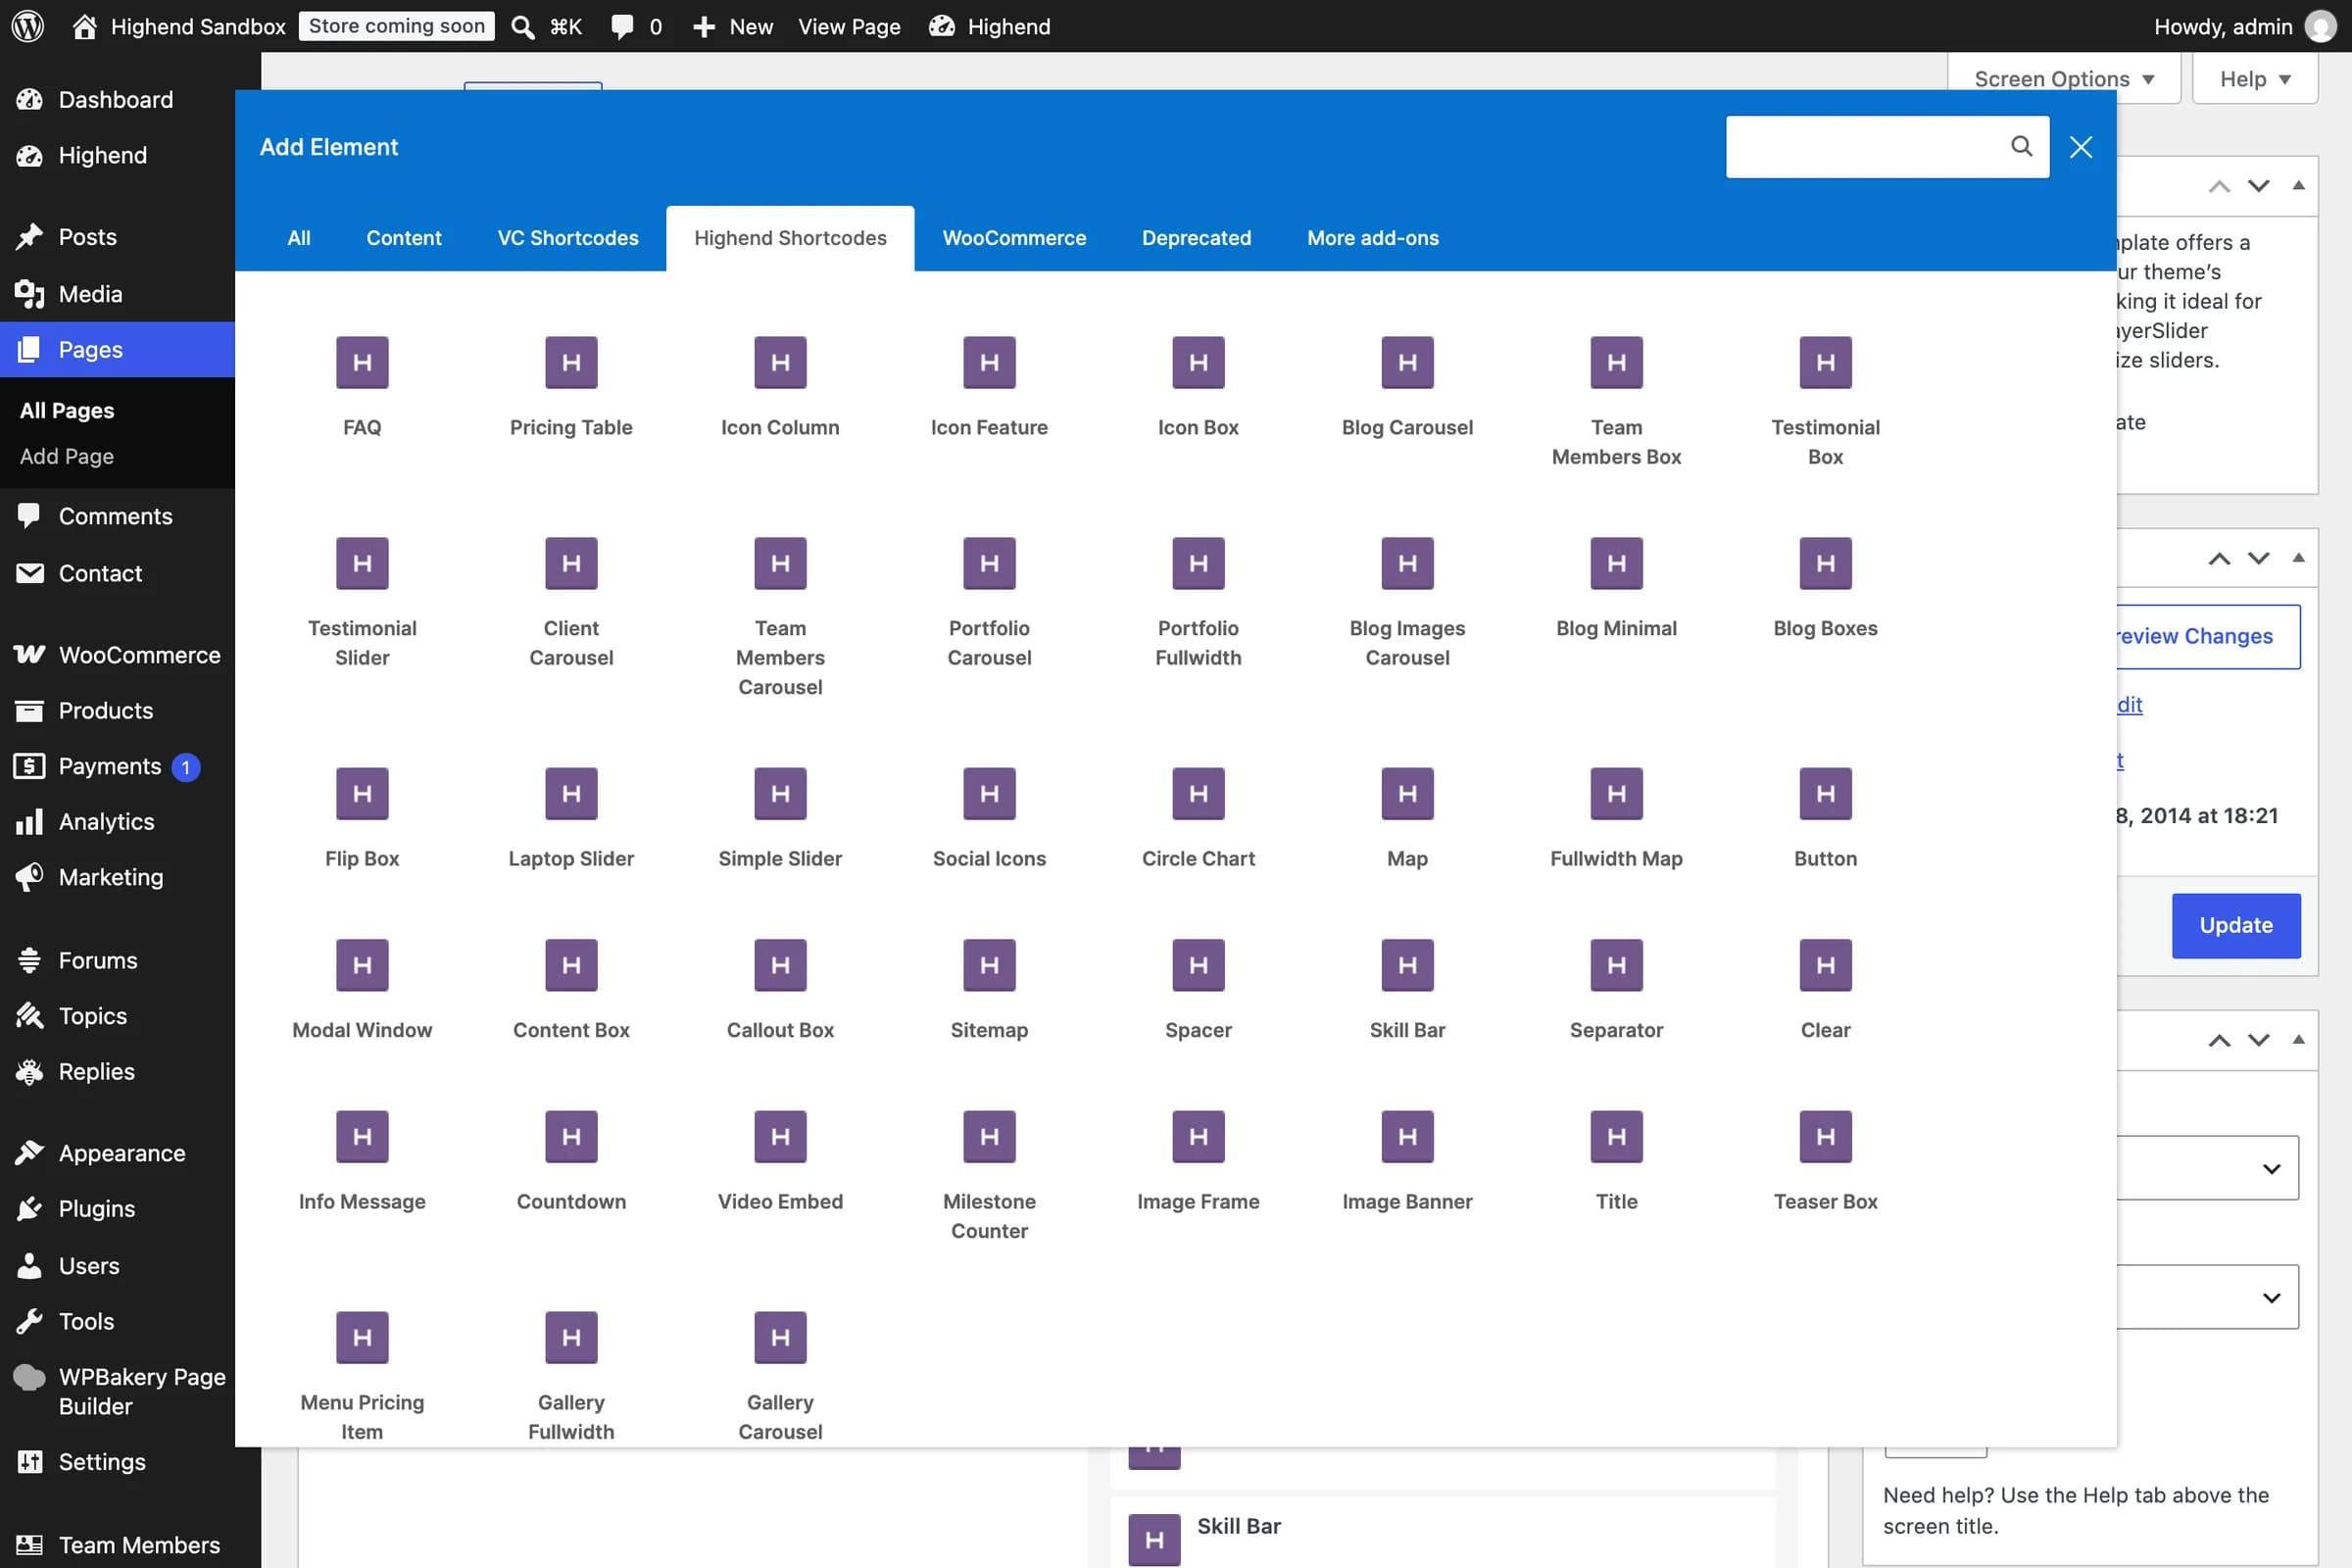Add the Button element
The height and width of the screenshot is (1568, 2352).
click(1825, 819)
